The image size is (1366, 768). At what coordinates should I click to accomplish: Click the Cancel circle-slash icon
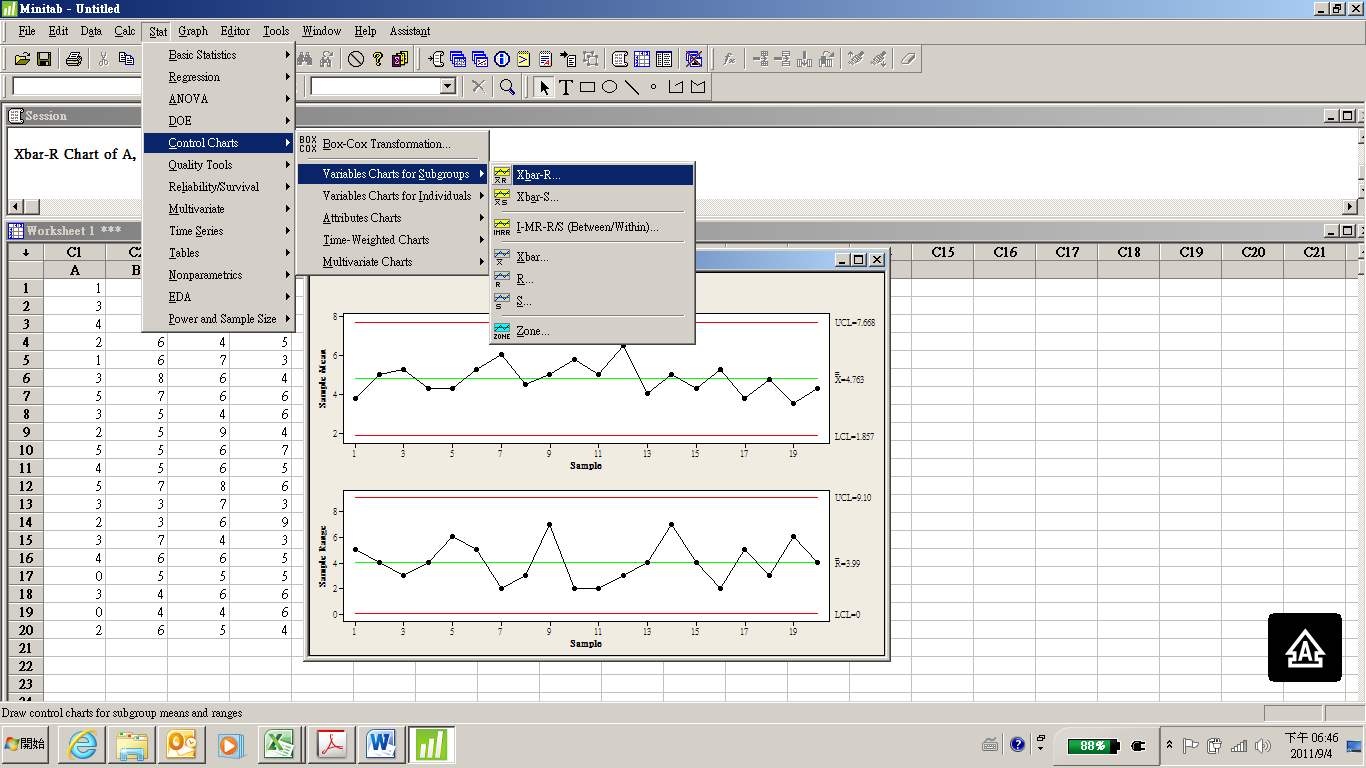(x=356, y=59)
